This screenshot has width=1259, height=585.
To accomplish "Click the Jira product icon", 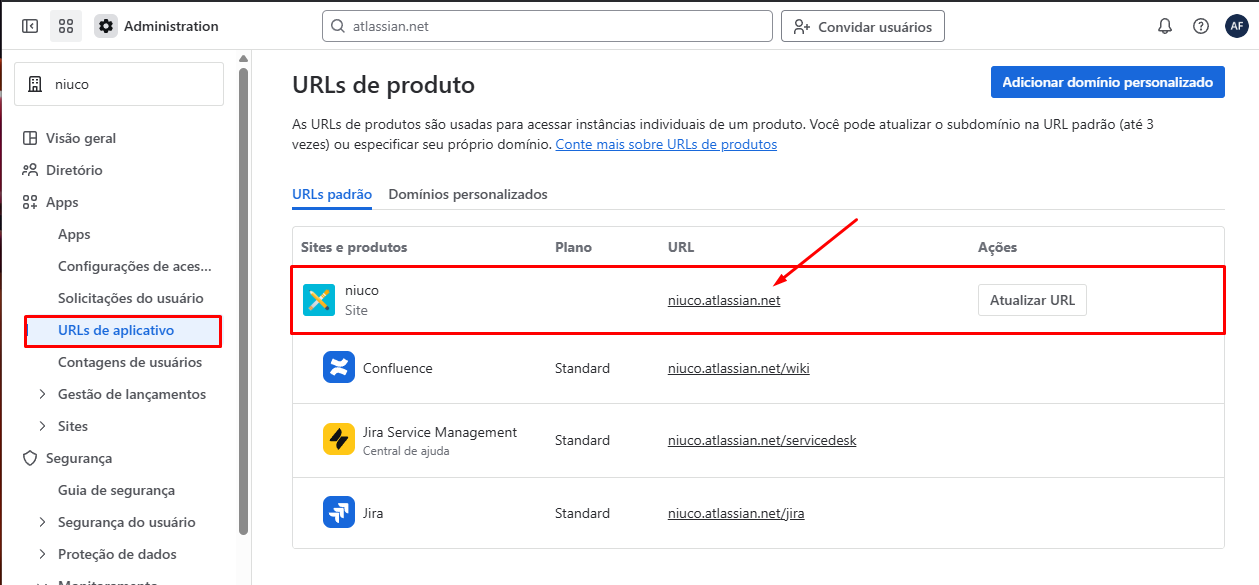I will coord(339,512).
